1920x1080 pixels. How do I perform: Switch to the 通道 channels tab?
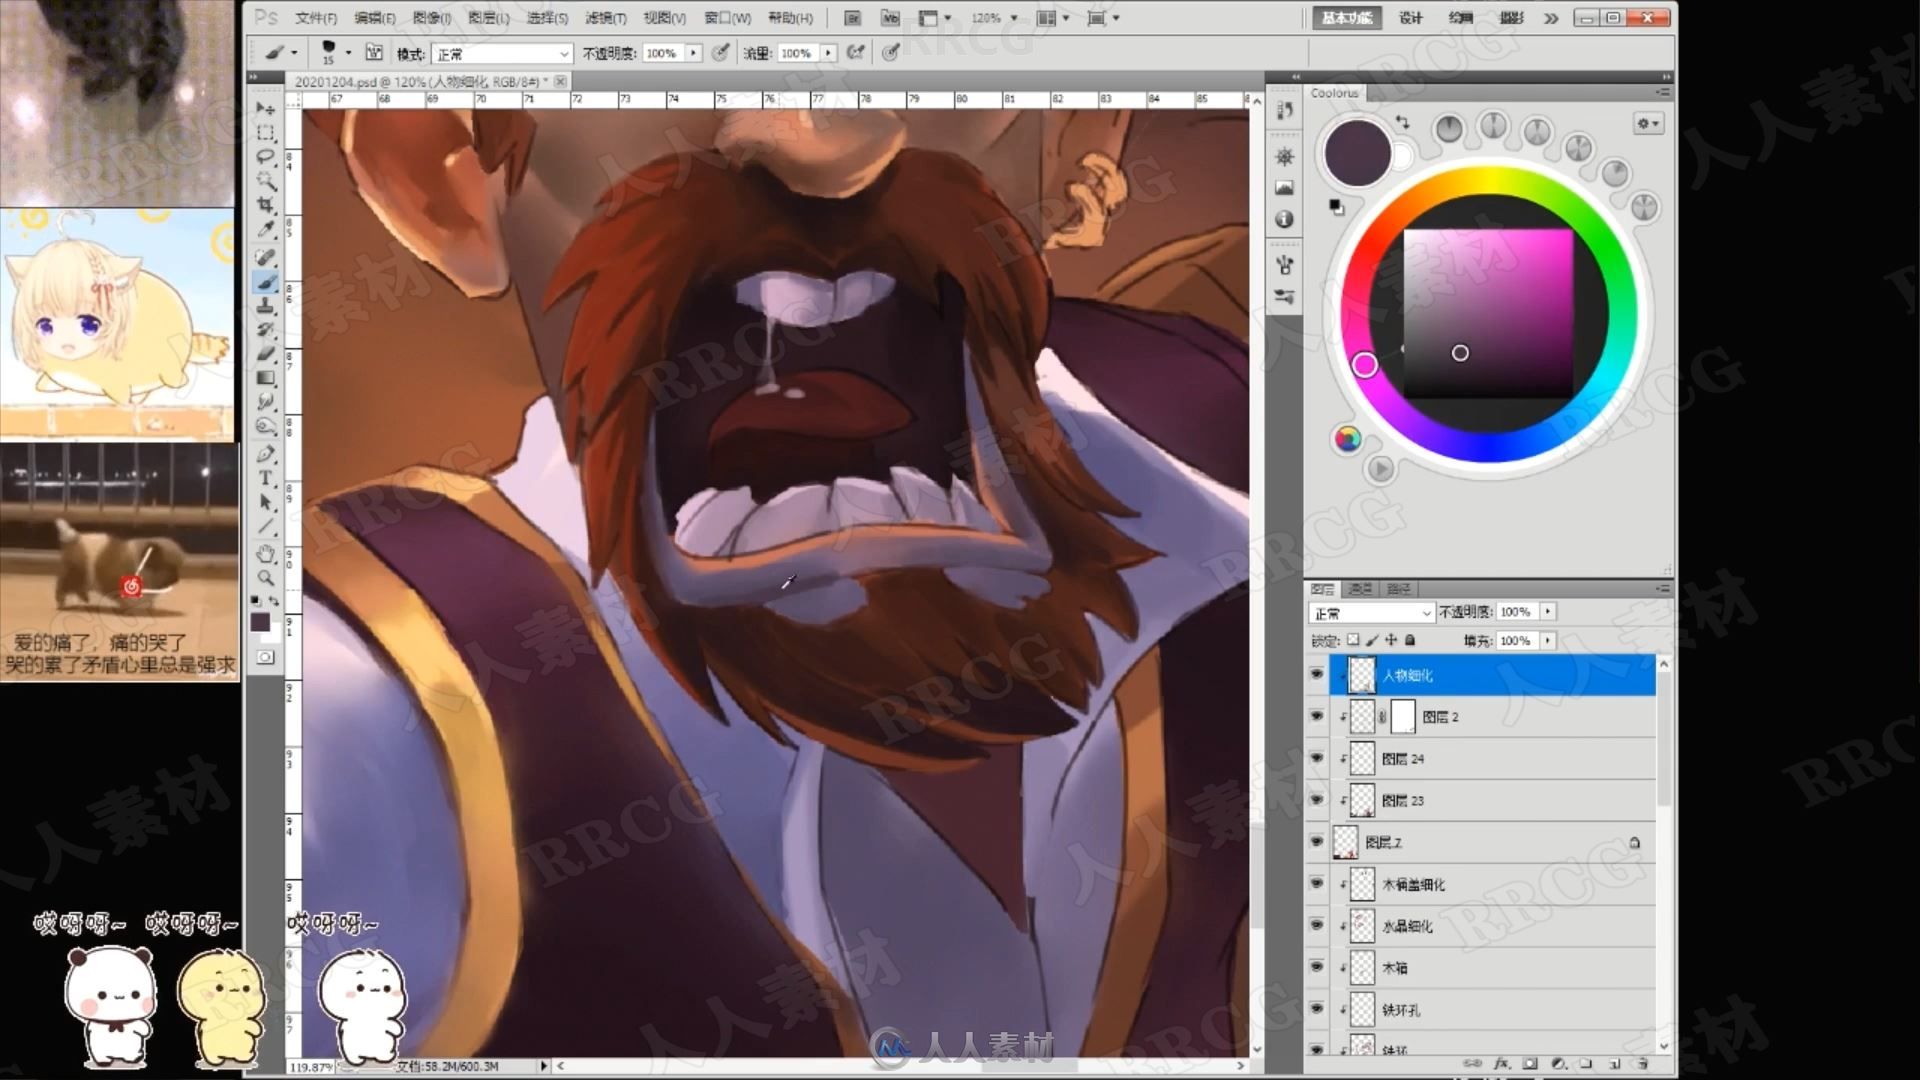(1360, 589)
